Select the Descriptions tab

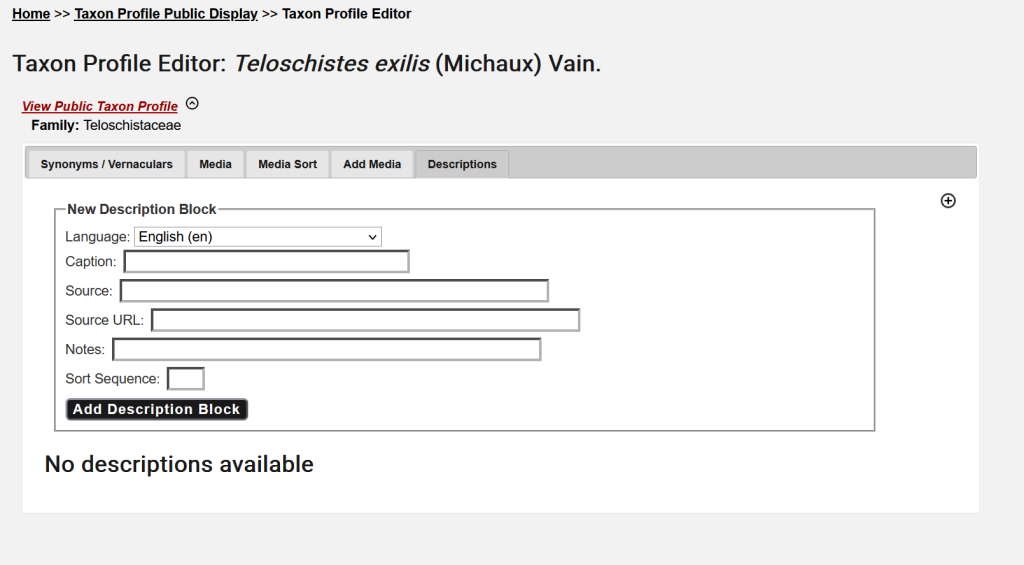(462, 164)
